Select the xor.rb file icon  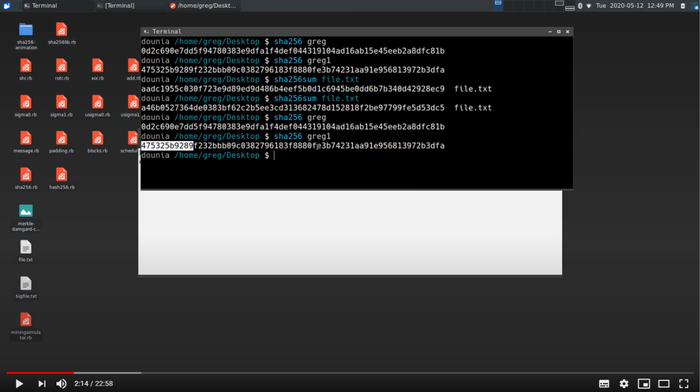[97, 66]
